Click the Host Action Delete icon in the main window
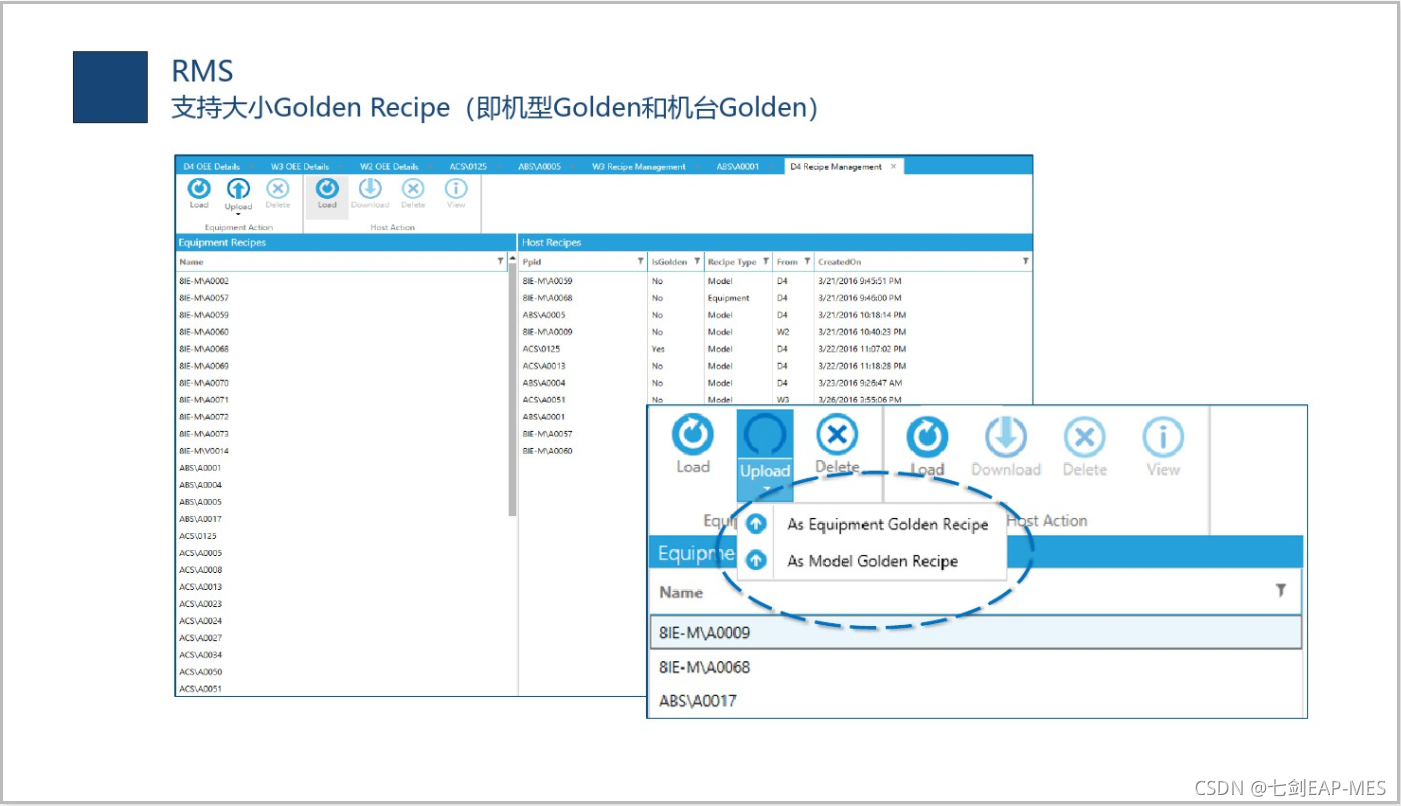1401x806 pixels. [413, 188]
